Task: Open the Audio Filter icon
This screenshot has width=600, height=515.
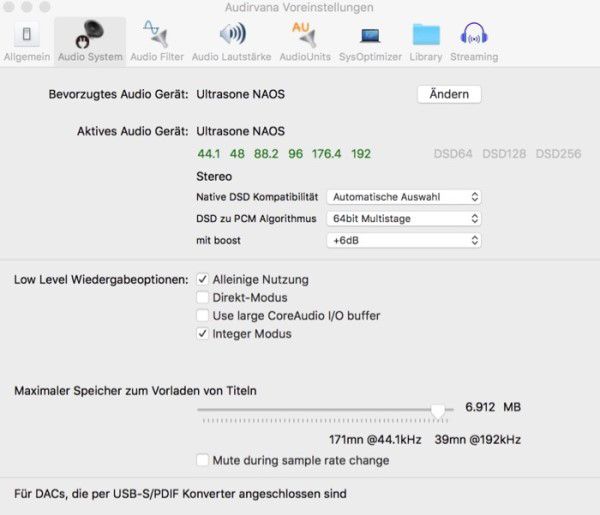Action: (157, 34)
